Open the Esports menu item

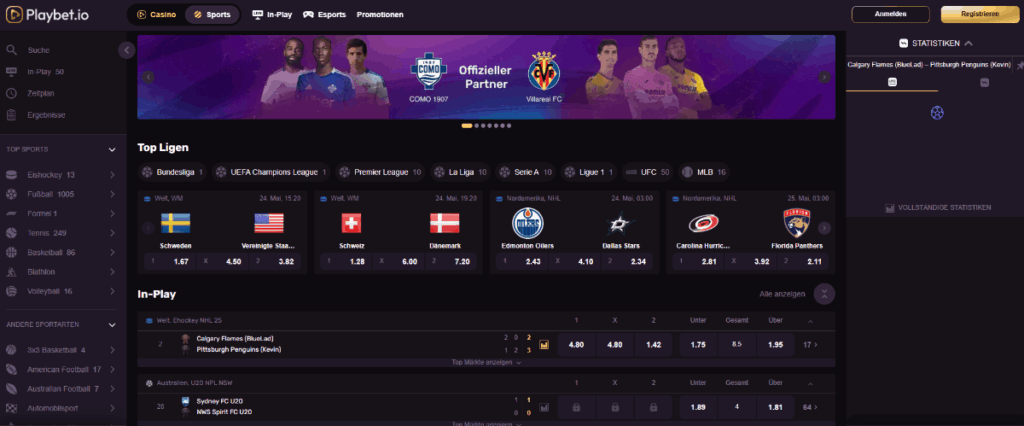click(x=324, y=14)
